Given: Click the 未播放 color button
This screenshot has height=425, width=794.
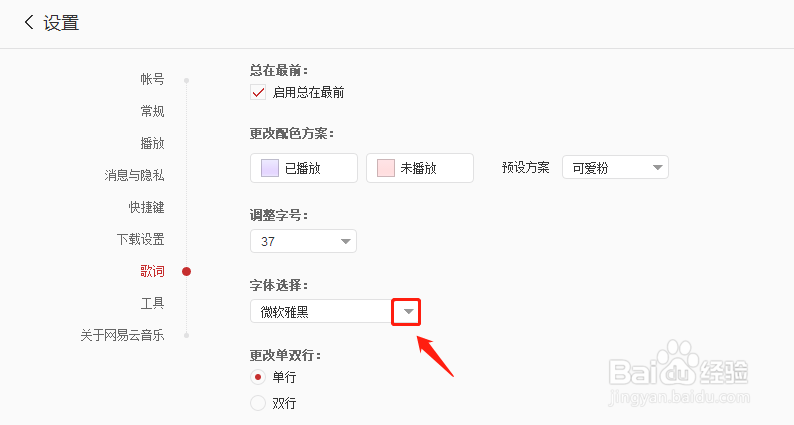Looking at the screenshot, I should point(420,168).
